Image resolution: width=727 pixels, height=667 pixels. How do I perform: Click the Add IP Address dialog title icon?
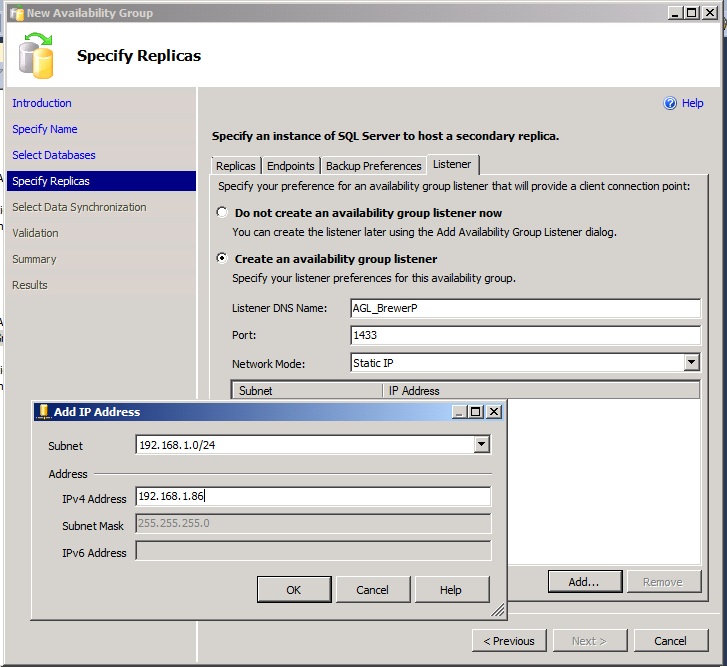pos(43,411)
